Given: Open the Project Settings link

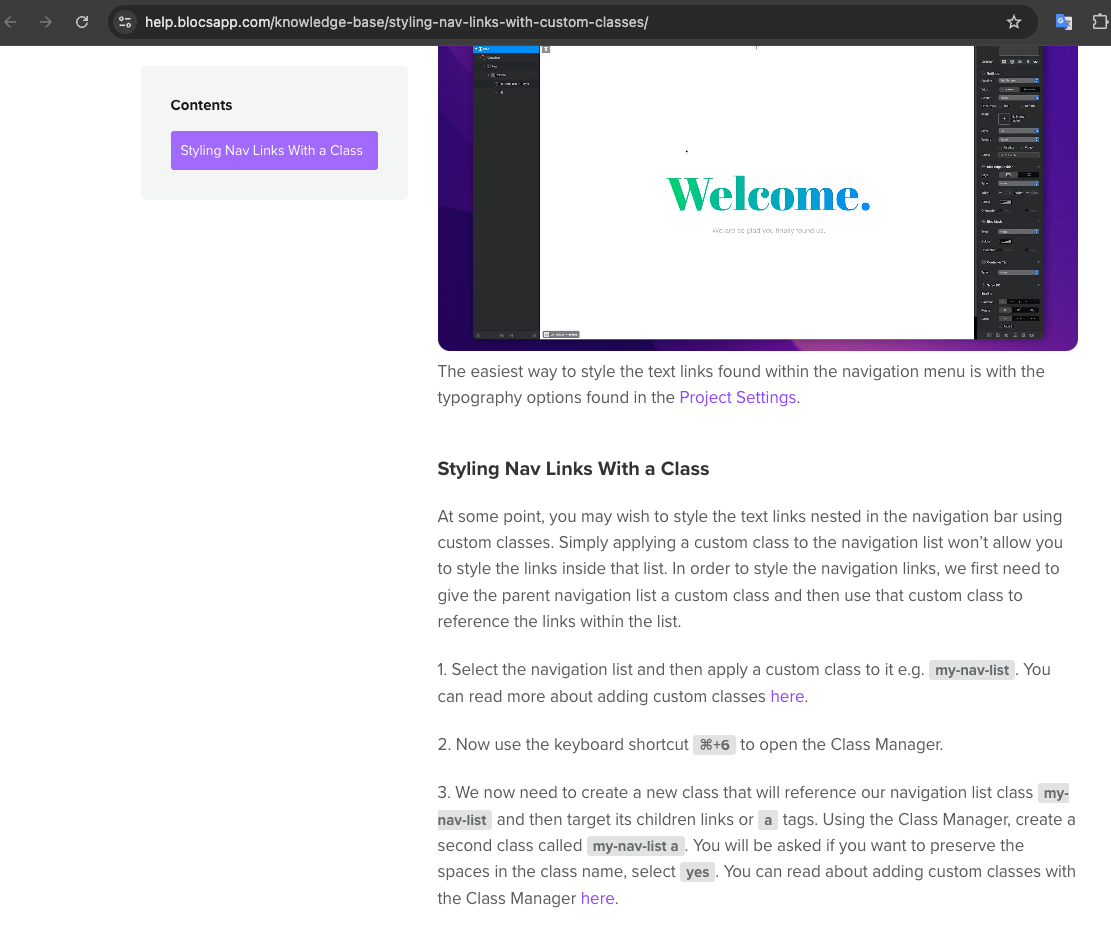Looking at the screenshot, I should 737,397.
